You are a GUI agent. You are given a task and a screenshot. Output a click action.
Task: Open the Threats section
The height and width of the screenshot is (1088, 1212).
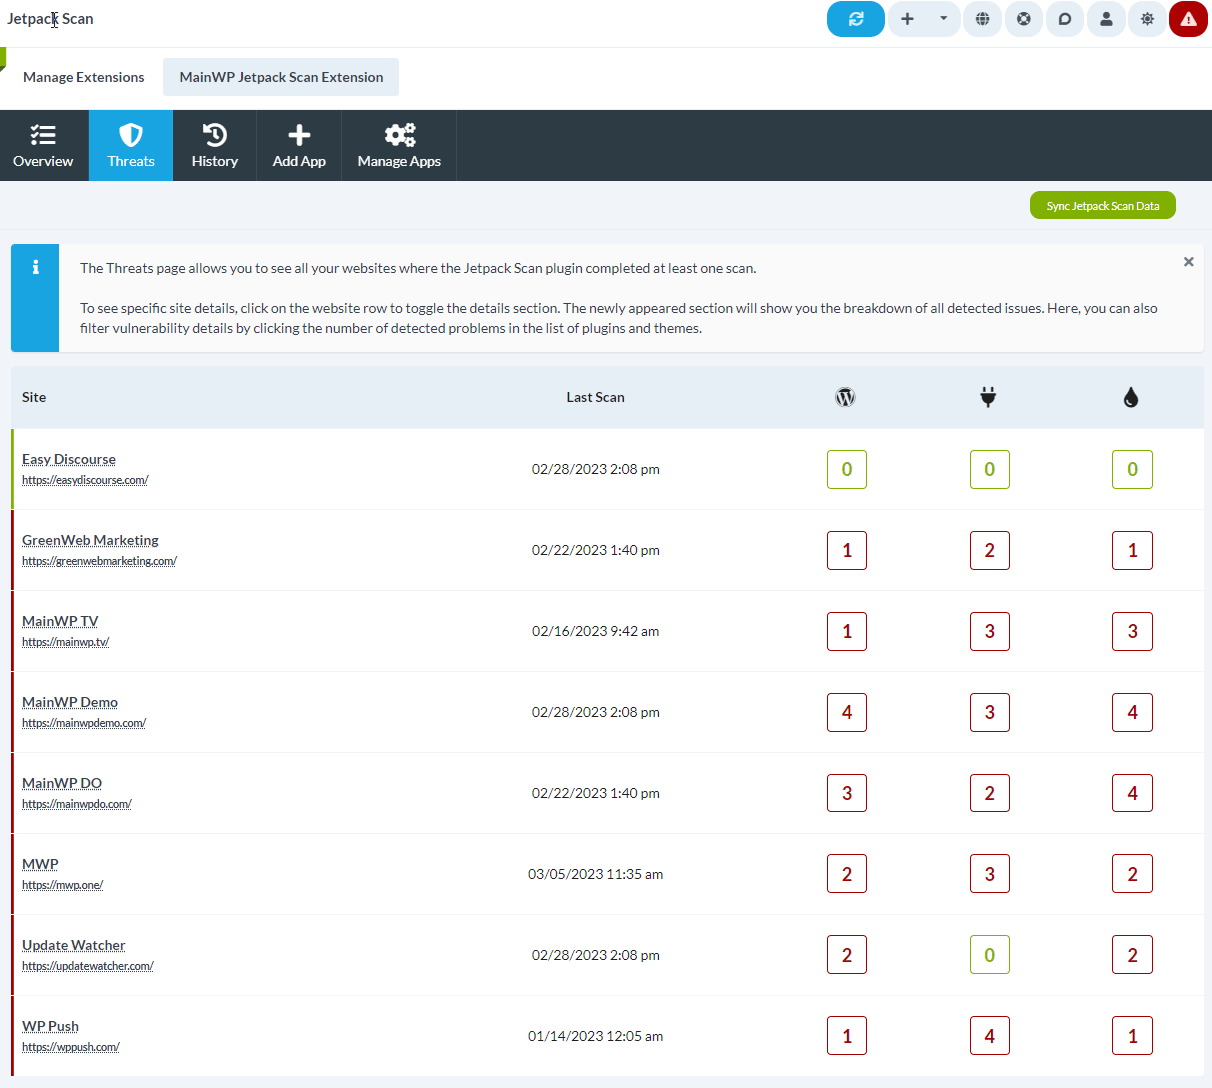point(131,146)
